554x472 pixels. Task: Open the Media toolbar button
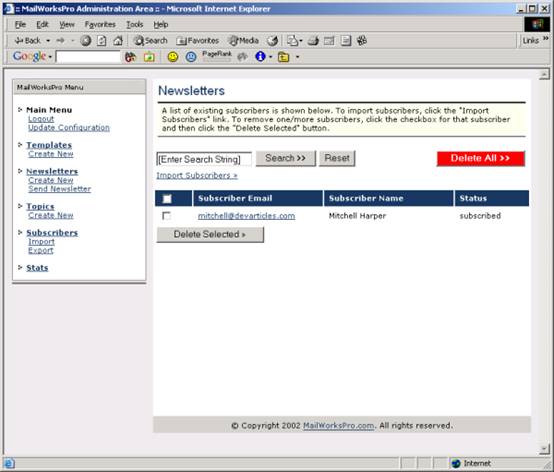(x=244, y=41)
